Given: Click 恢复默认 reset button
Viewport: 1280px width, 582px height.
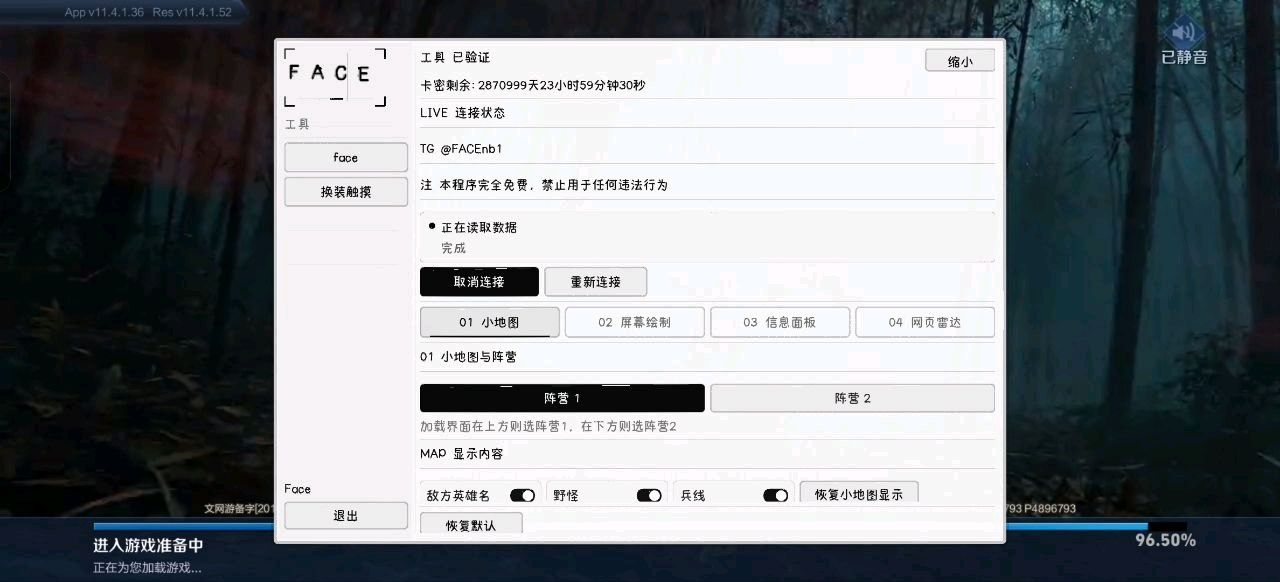Looking at the screenshot, I should click(471, 524).
